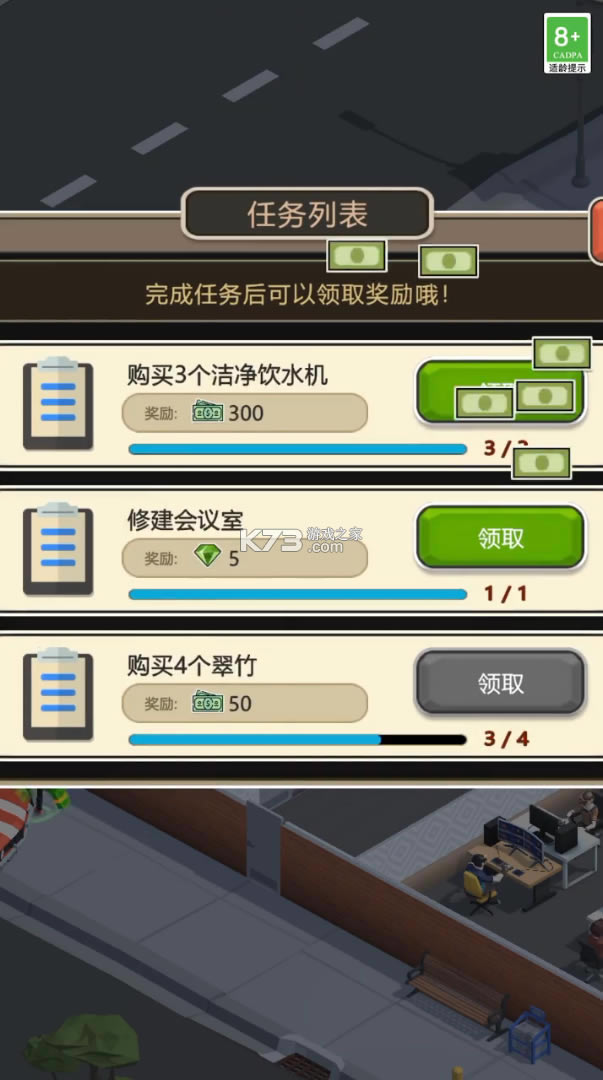Click the progress bar showing 3 / 4
Image resolution: width=603 pixels, height=1080 pixels.
point(297,740)
